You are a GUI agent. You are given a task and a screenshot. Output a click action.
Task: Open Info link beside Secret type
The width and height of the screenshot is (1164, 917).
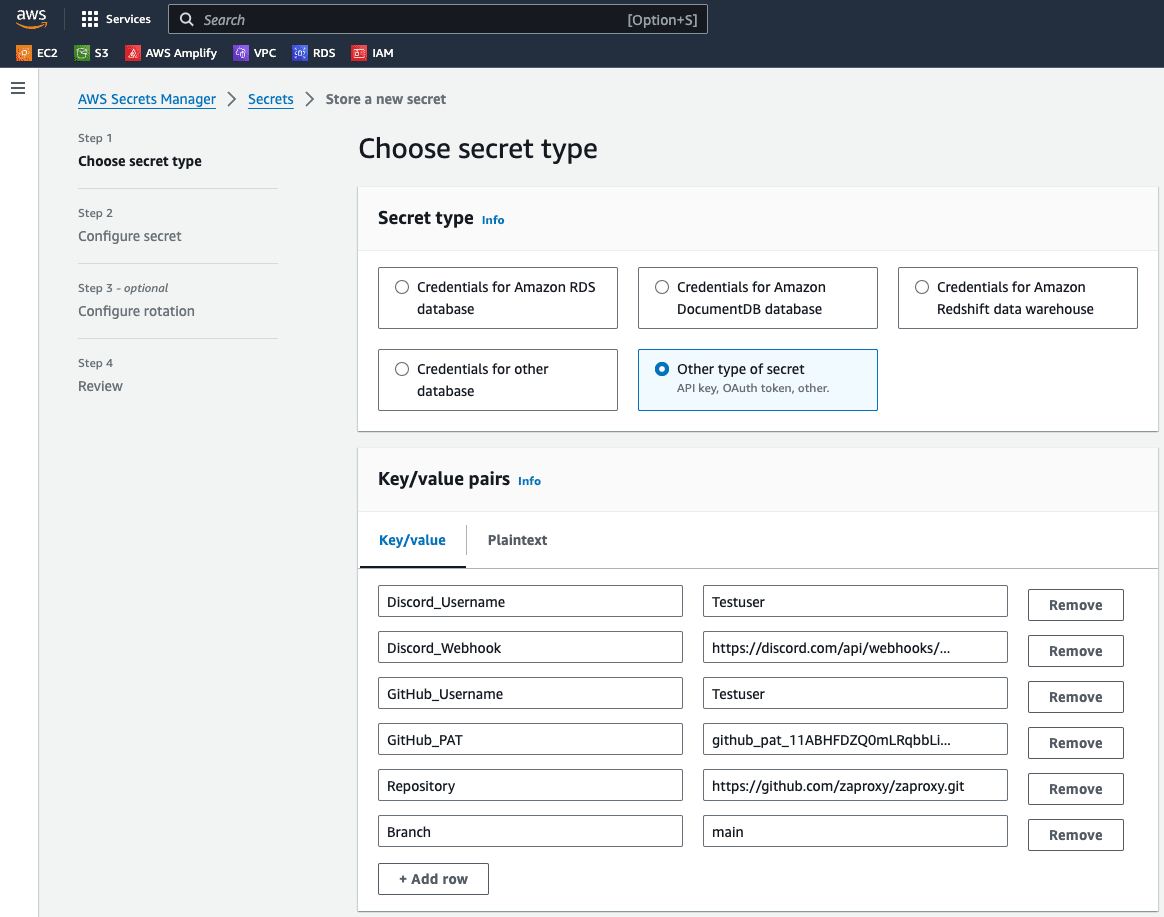493,220
